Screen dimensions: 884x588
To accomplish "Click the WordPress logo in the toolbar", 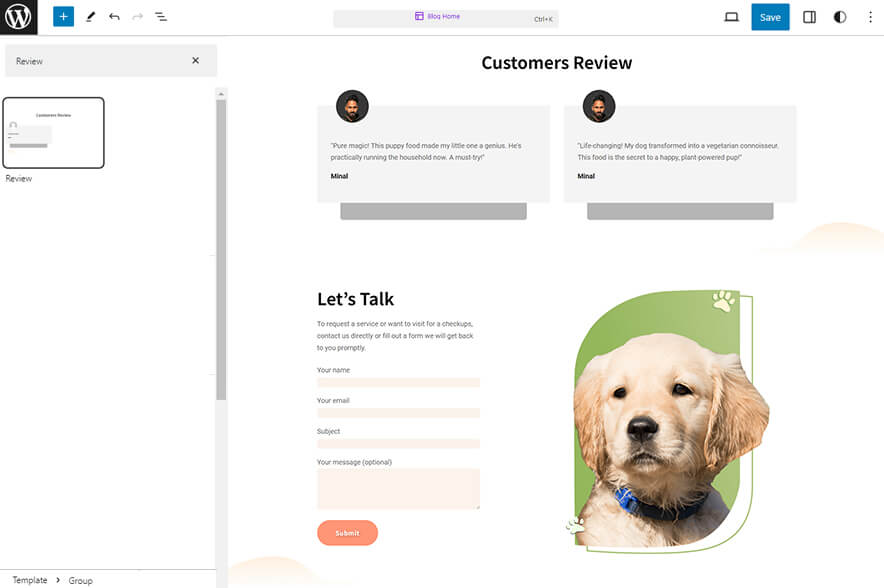I will click(x=17, y=16).
